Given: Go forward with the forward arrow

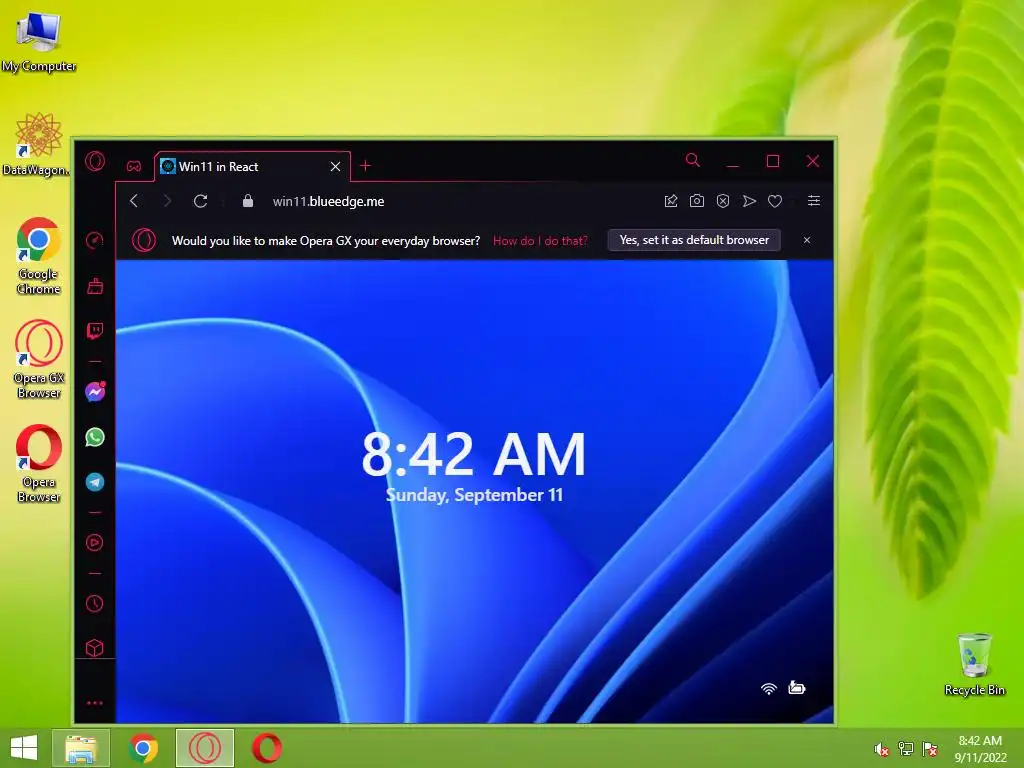Looking at the screenshot, I should click(167, 201).
